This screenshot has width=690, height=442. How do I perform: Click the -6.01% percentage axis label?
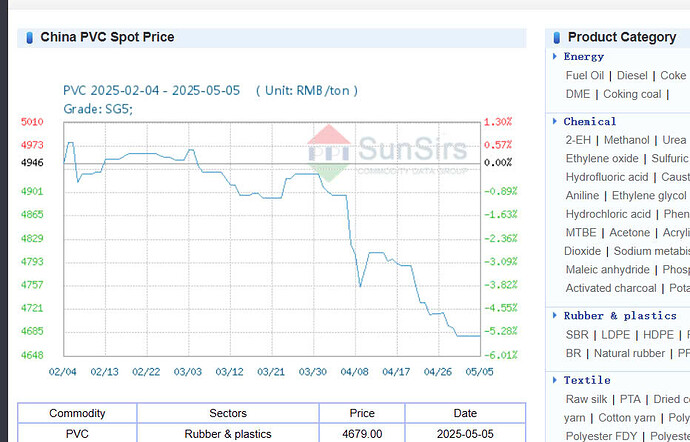[x=501, y=354]
